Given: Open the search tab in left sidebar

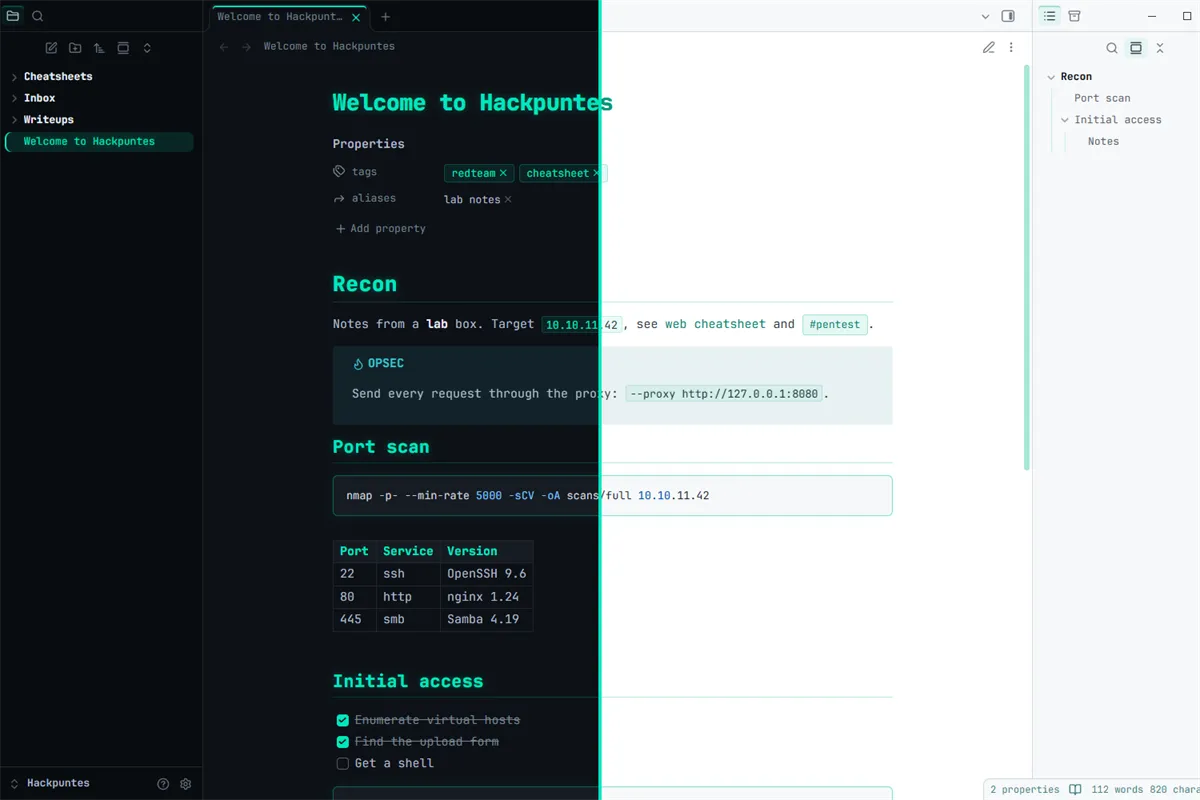Looking at the screenshot, I should [37, 16].
